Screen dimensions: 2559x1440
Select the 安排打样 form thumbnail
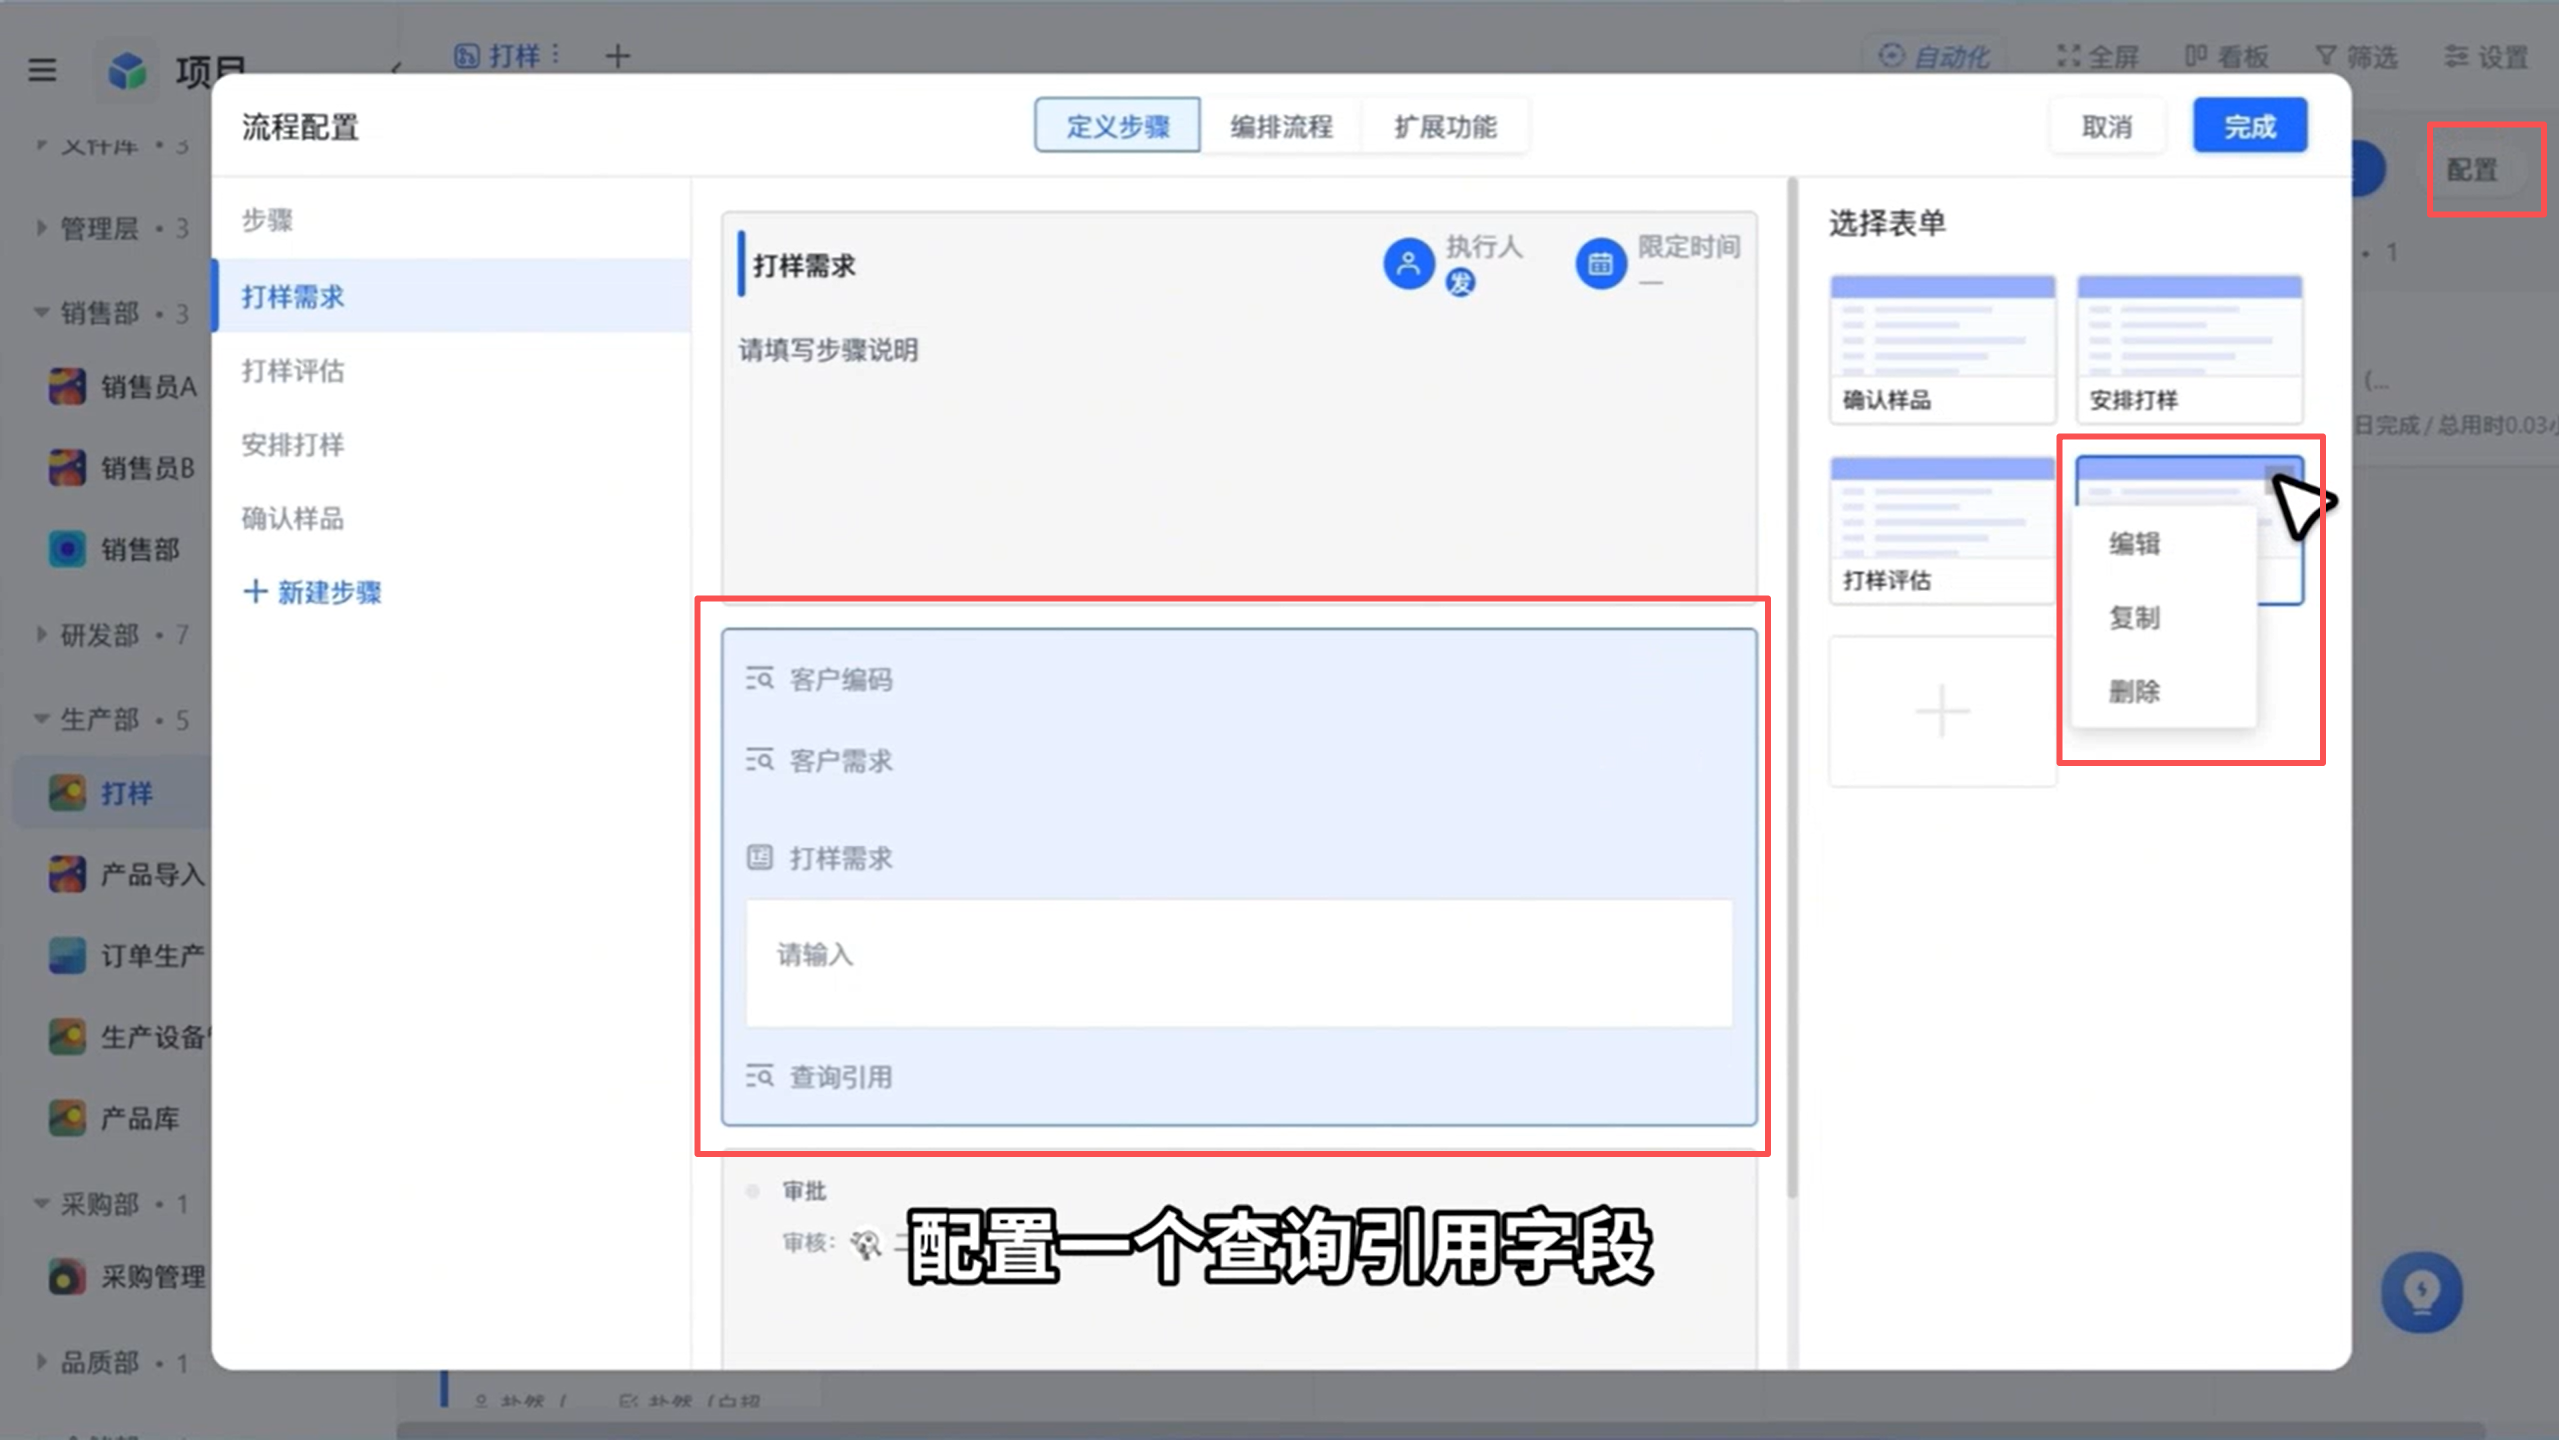[x=2189, y=349]
